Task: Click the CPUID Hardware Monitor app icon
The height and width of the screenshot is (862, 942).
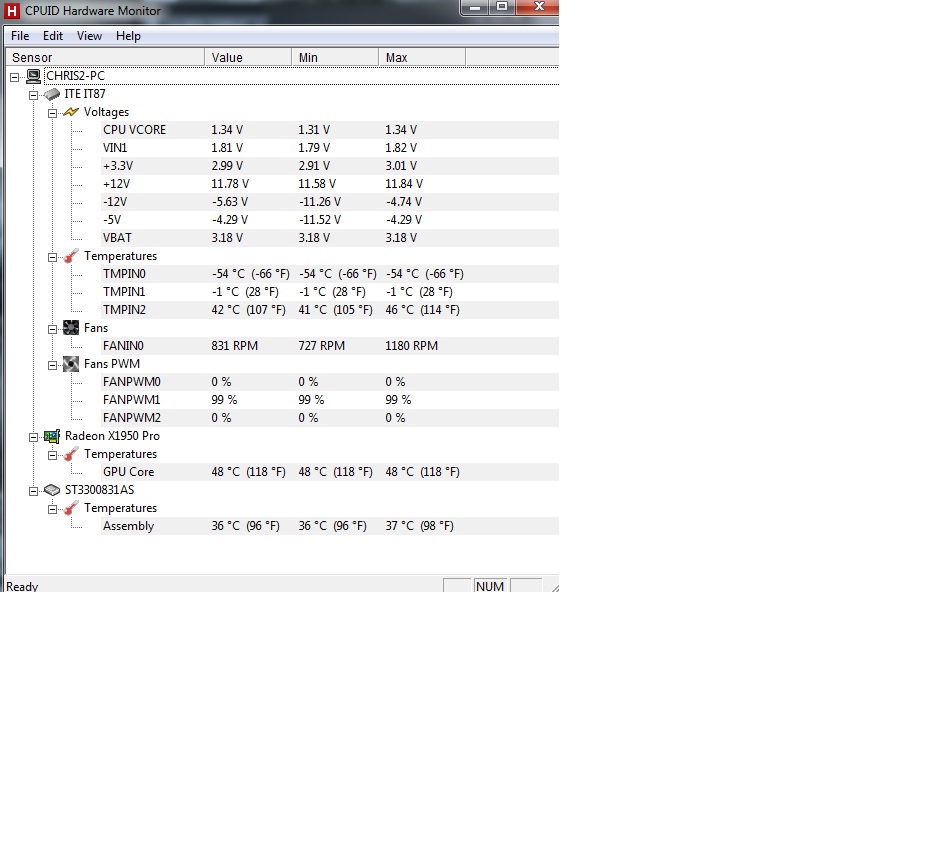Action: pyautogui.click(x=11, y=11)
